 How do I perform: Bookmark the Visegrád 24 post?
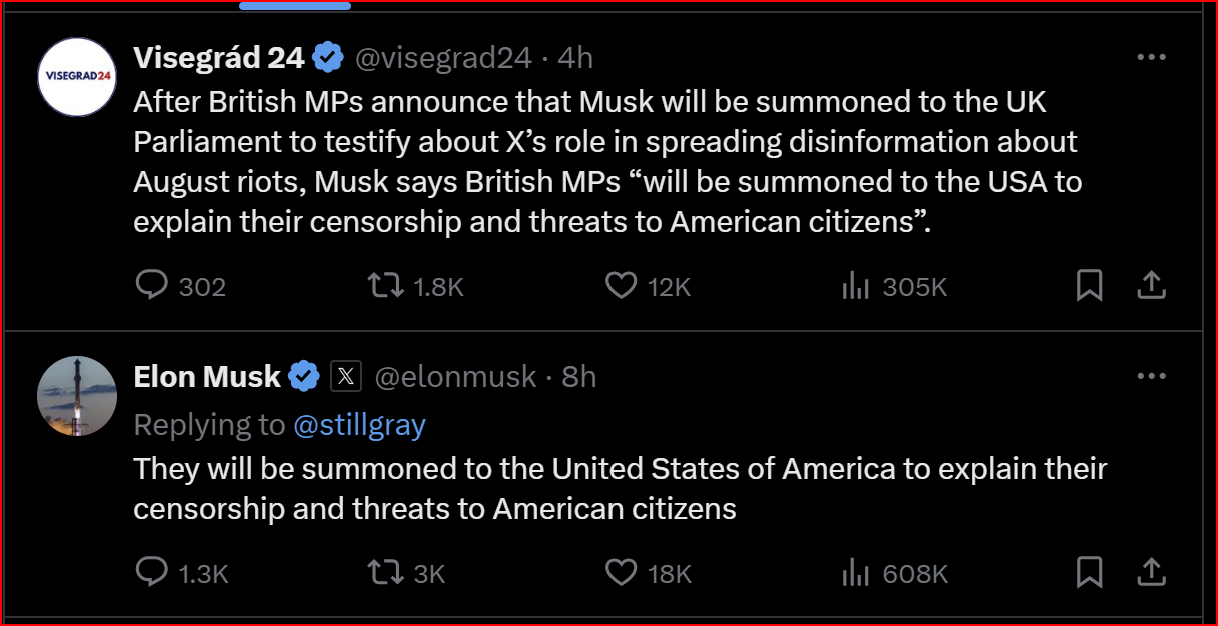(x=1089, y=287)
